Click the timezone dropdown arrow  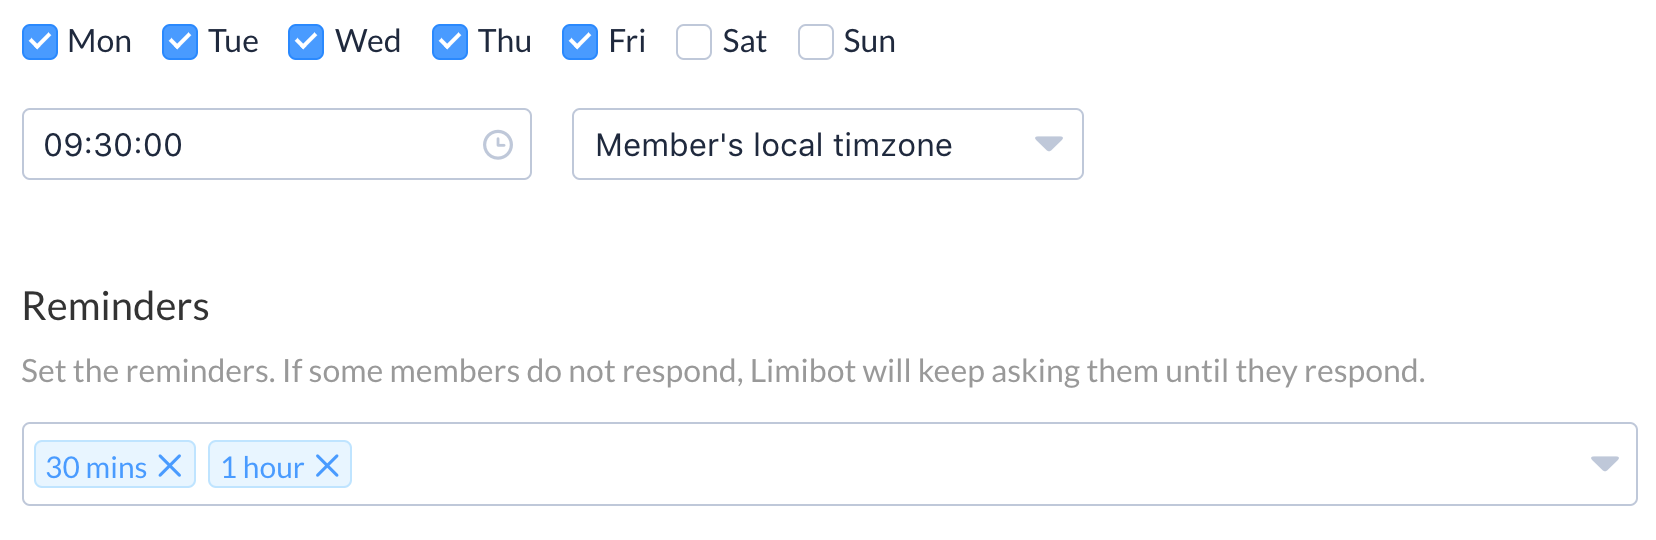click(x=1048, y=145)
